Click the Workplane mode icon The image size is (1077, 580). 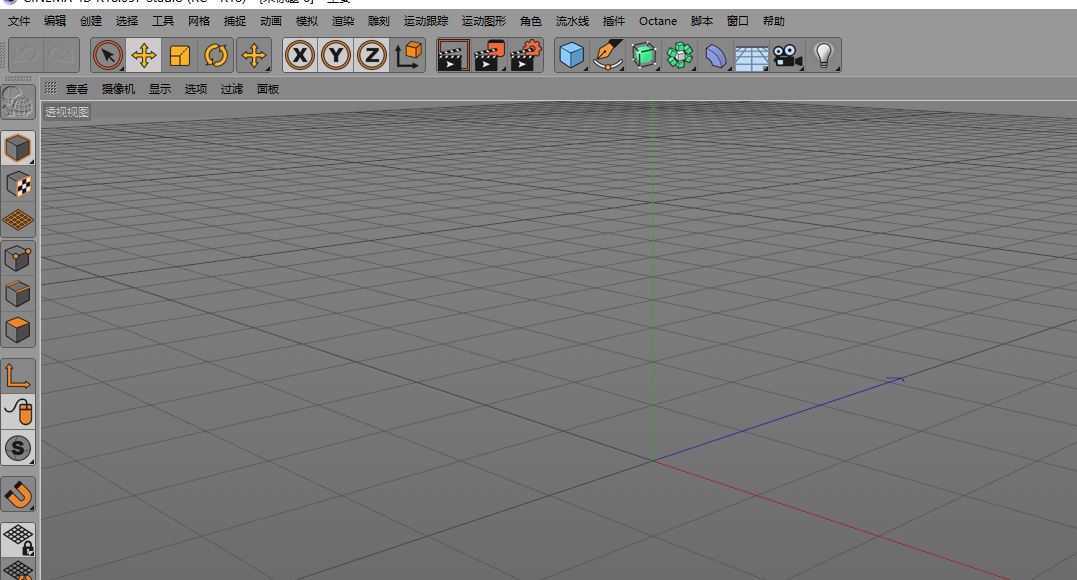(18, 220)
